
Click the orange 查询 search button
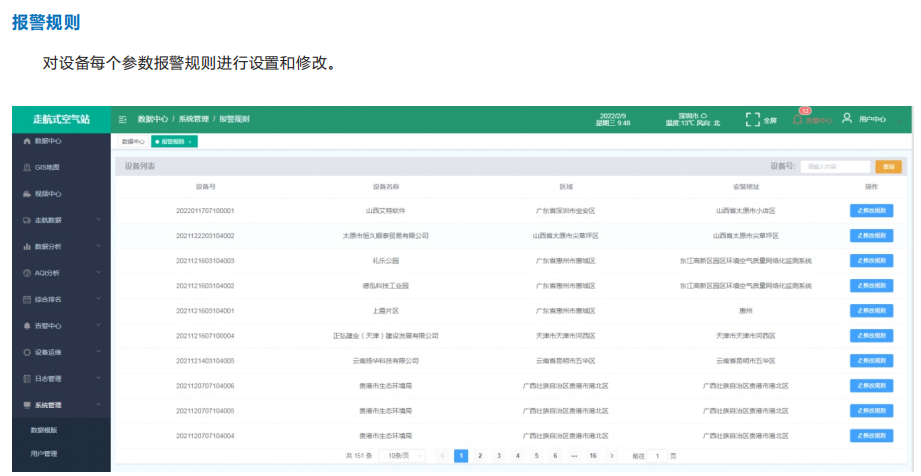[x=886, y=166]
